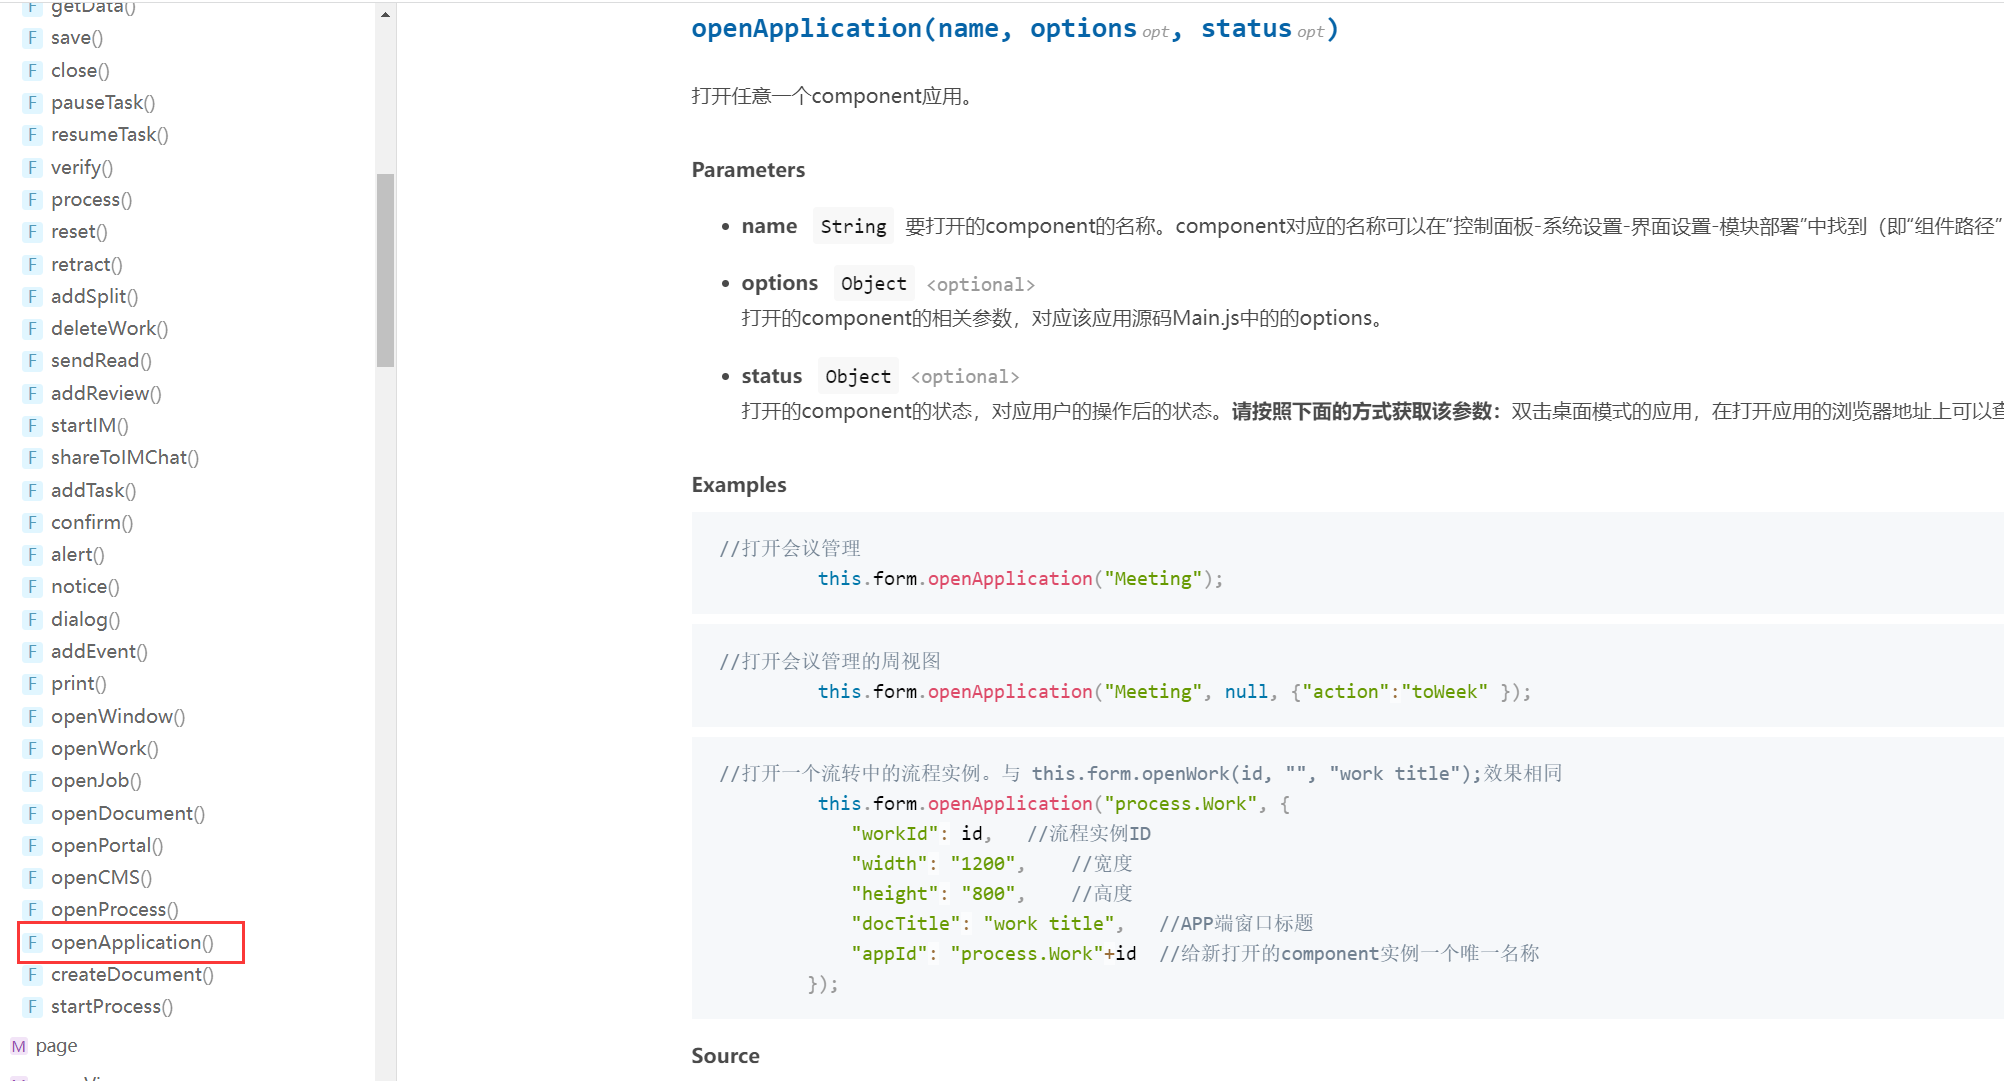Click the F icon next to pauseTask()
2004x1081 pixels.
[32, 103]
